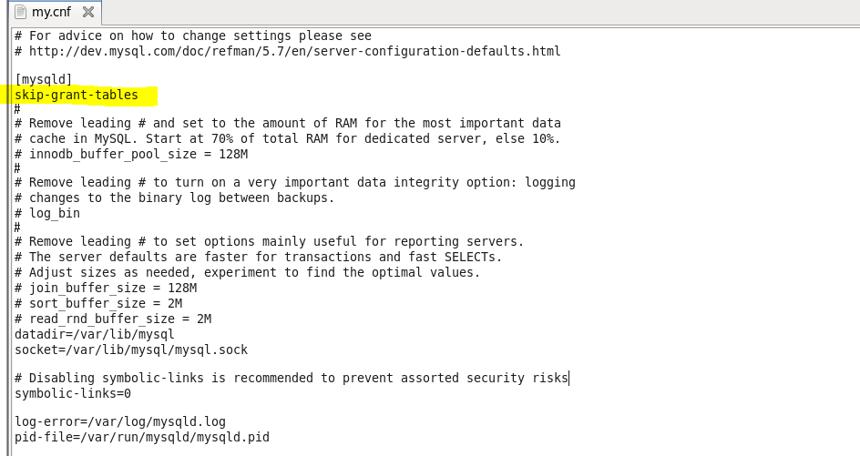Click the read_rnd_buffer_size = 2M line
The image size is (860, 456).
[113, 319]
